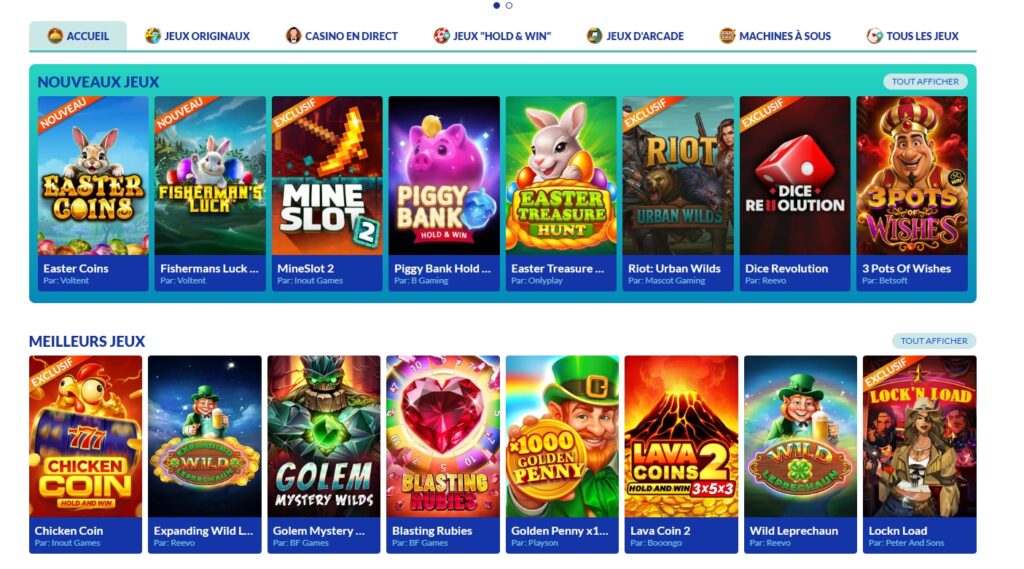
Task: Switch to the Machines à Sous tab
Action: pyautogui.click(x=775, y=36)
